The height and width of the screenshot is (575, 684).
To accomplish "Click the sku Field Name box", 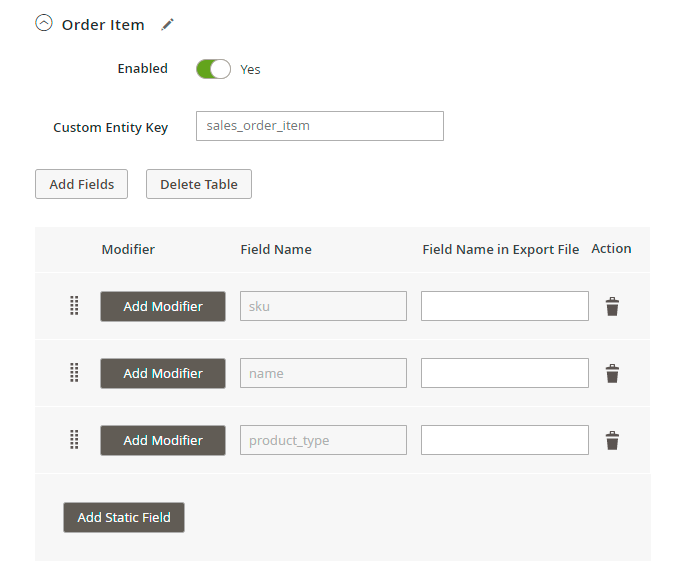I will (x=323, y=306).
